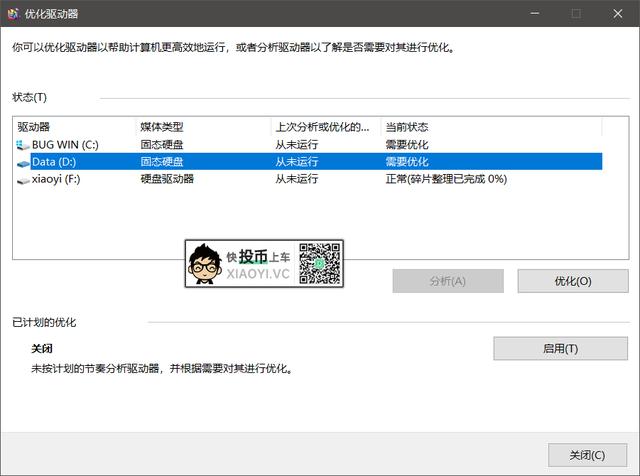Viewport: 640px width, 476px height.
Task: Click 正常(碎片整理已完成 0%) status text
Action: click(446, 179)
